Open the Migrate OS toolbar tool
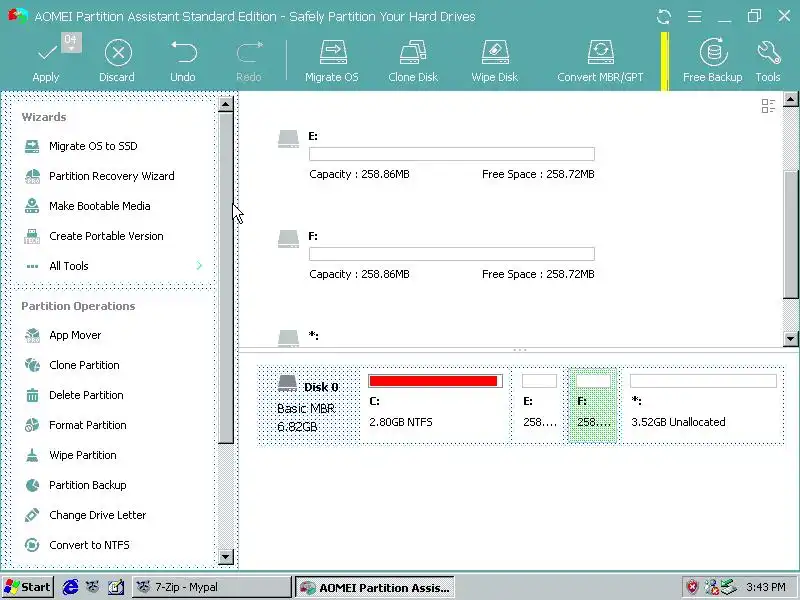Screen dimensions: 800x600 (332, 61)
